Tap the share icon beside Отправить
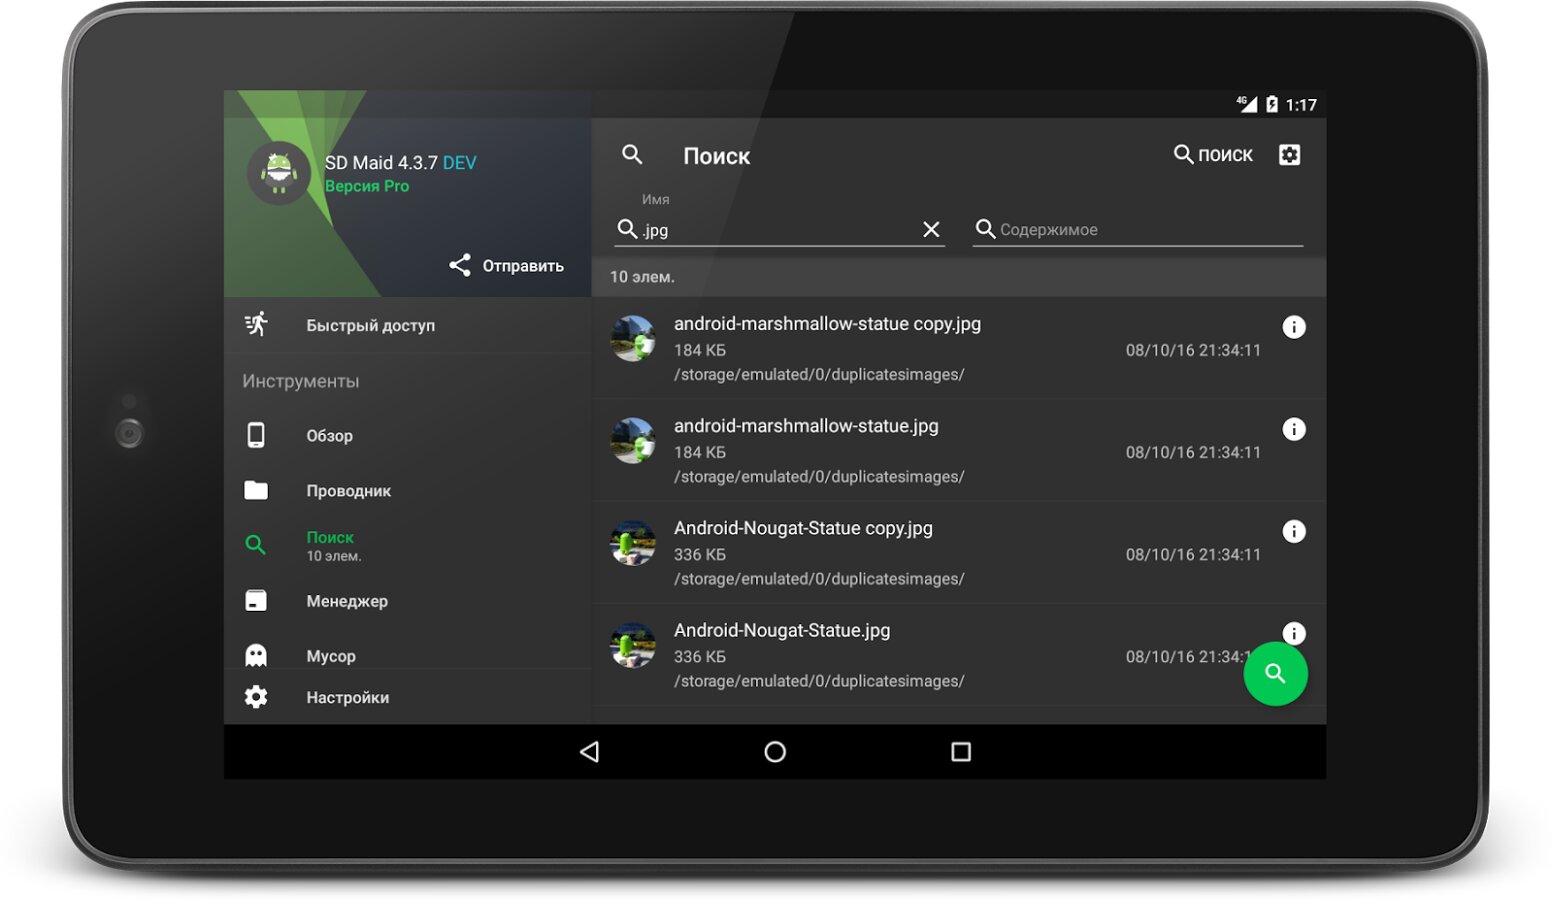 point(460,265)
